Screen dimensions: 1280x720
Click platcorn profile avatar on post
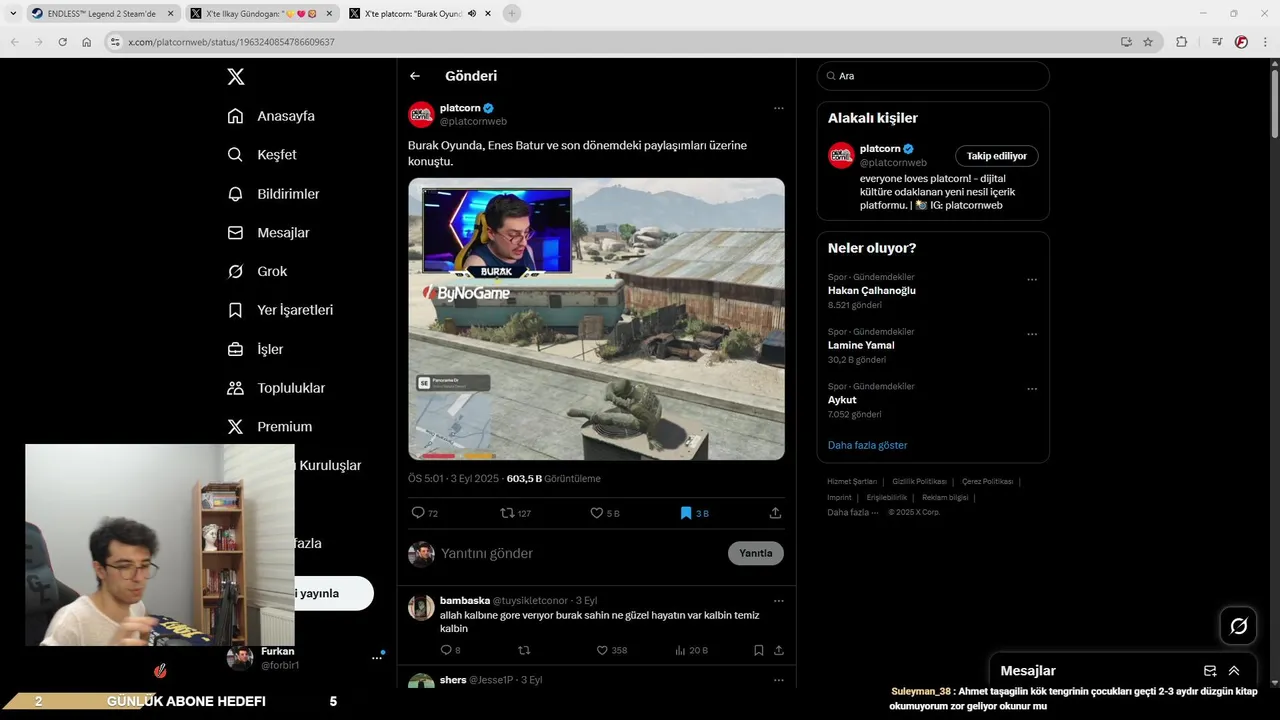421,115
